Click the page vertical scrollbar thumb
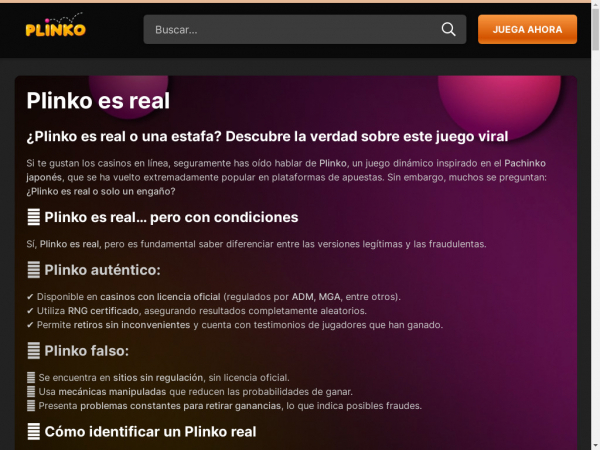 595,29
